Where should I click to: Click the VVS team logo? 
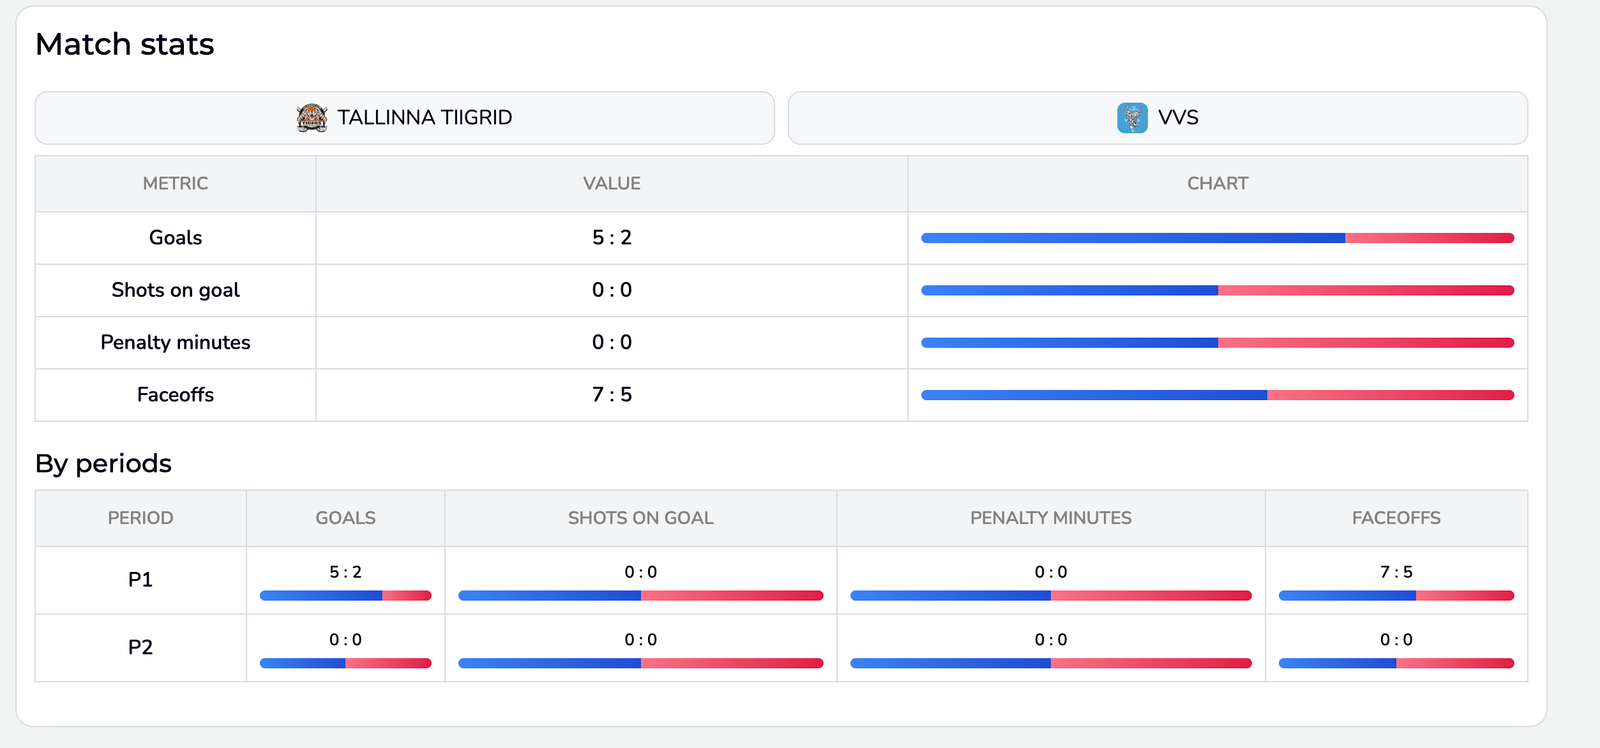click(x=1131, y=117)
